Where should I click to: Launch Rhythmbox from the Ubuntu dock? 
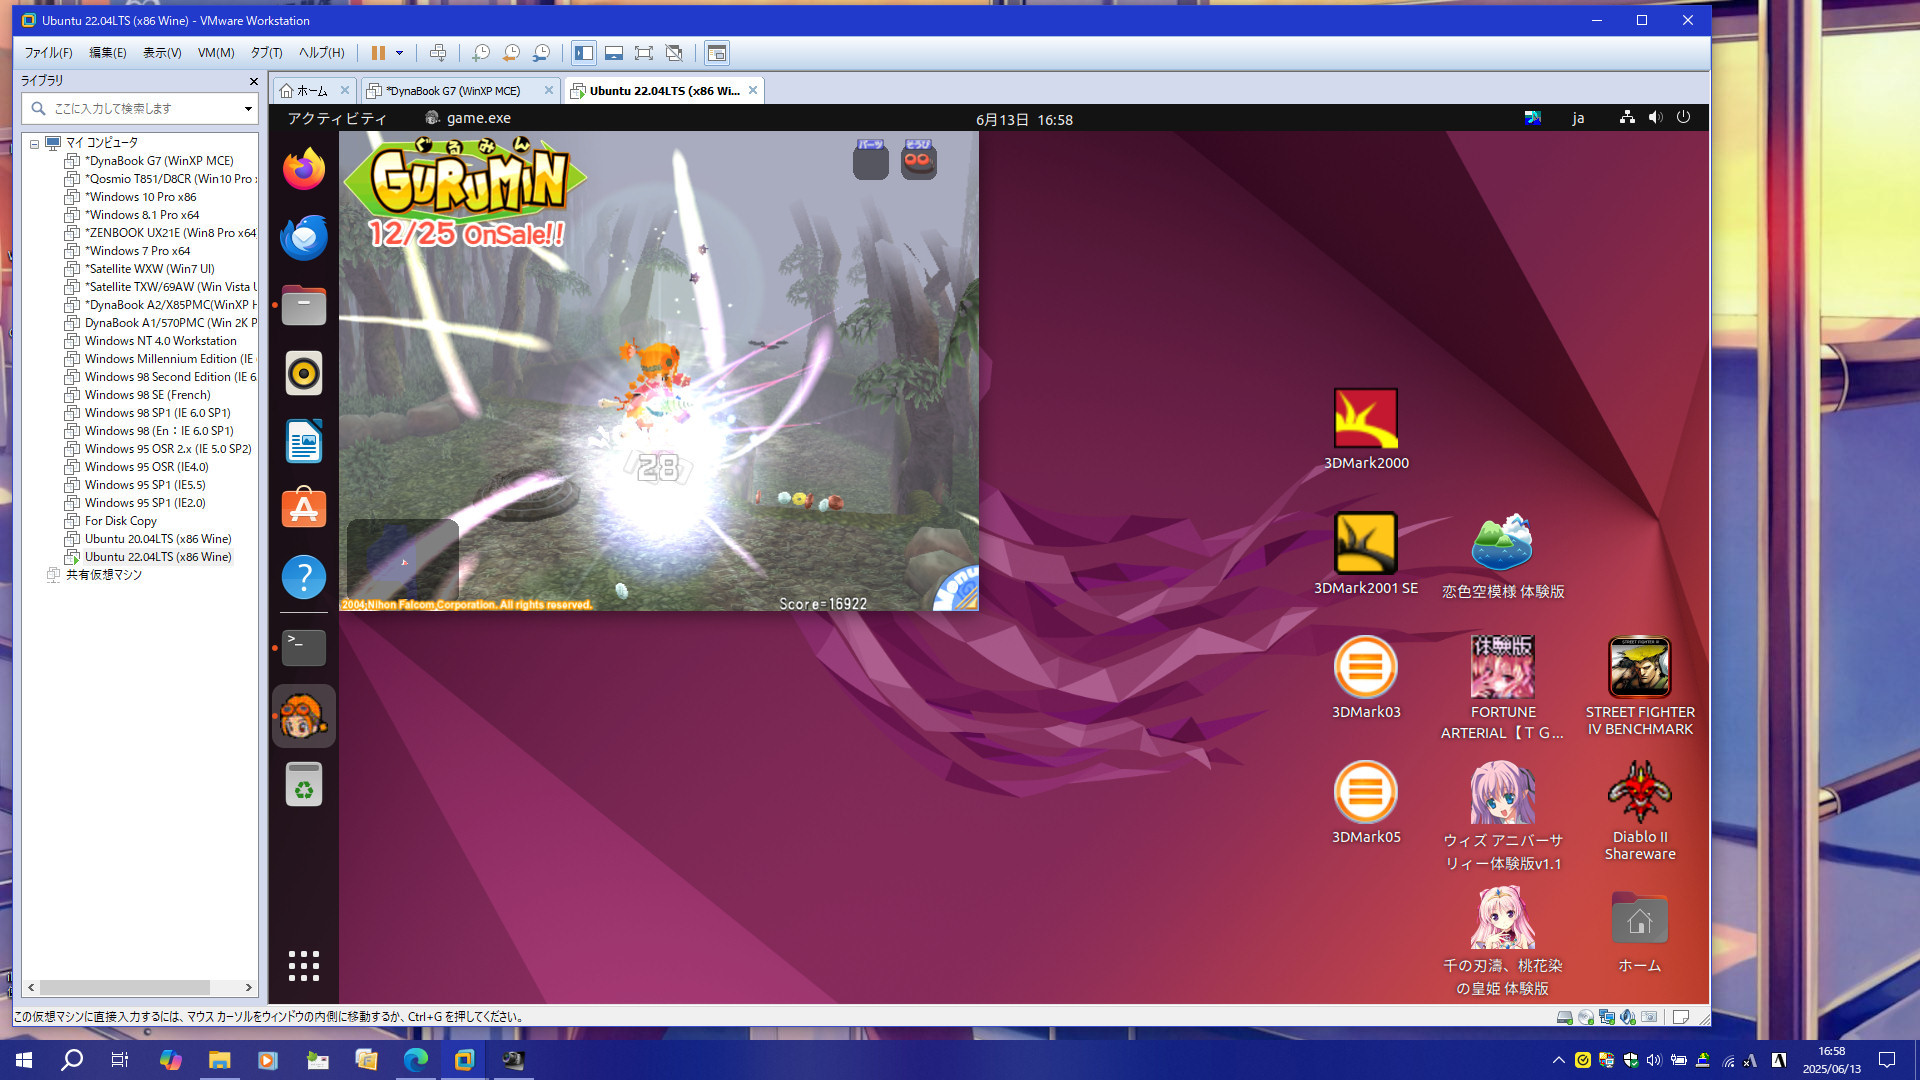(304, 373)
